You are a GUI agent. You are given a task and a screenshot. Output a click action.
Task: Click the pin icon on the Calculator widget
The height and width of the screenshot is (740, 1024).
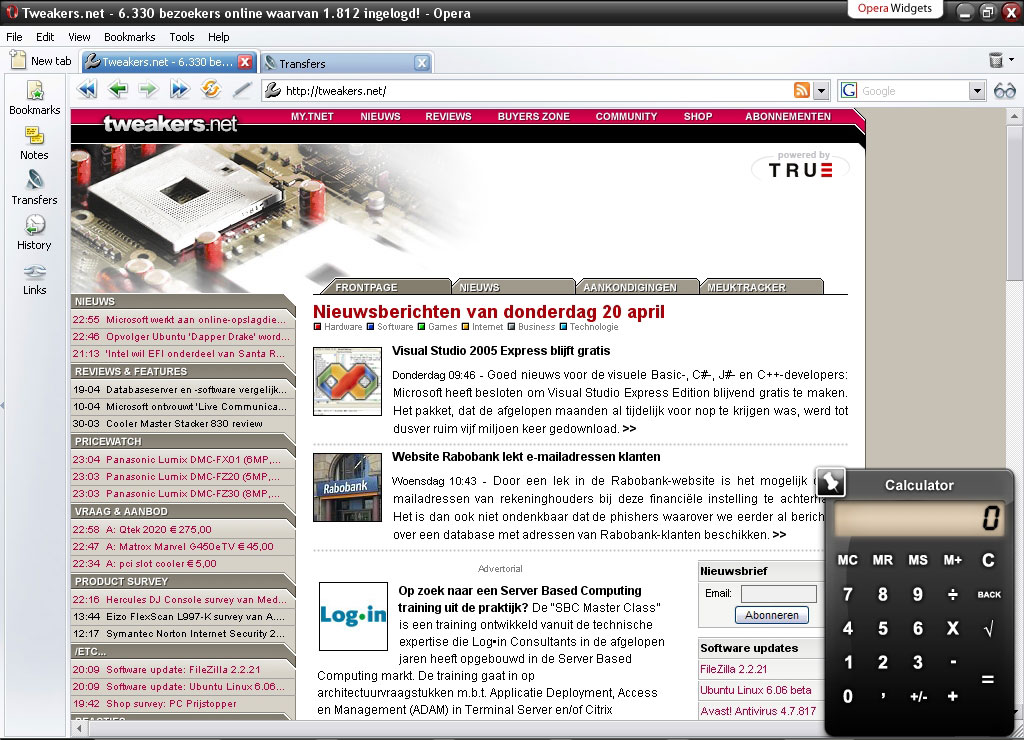(831, 483)
